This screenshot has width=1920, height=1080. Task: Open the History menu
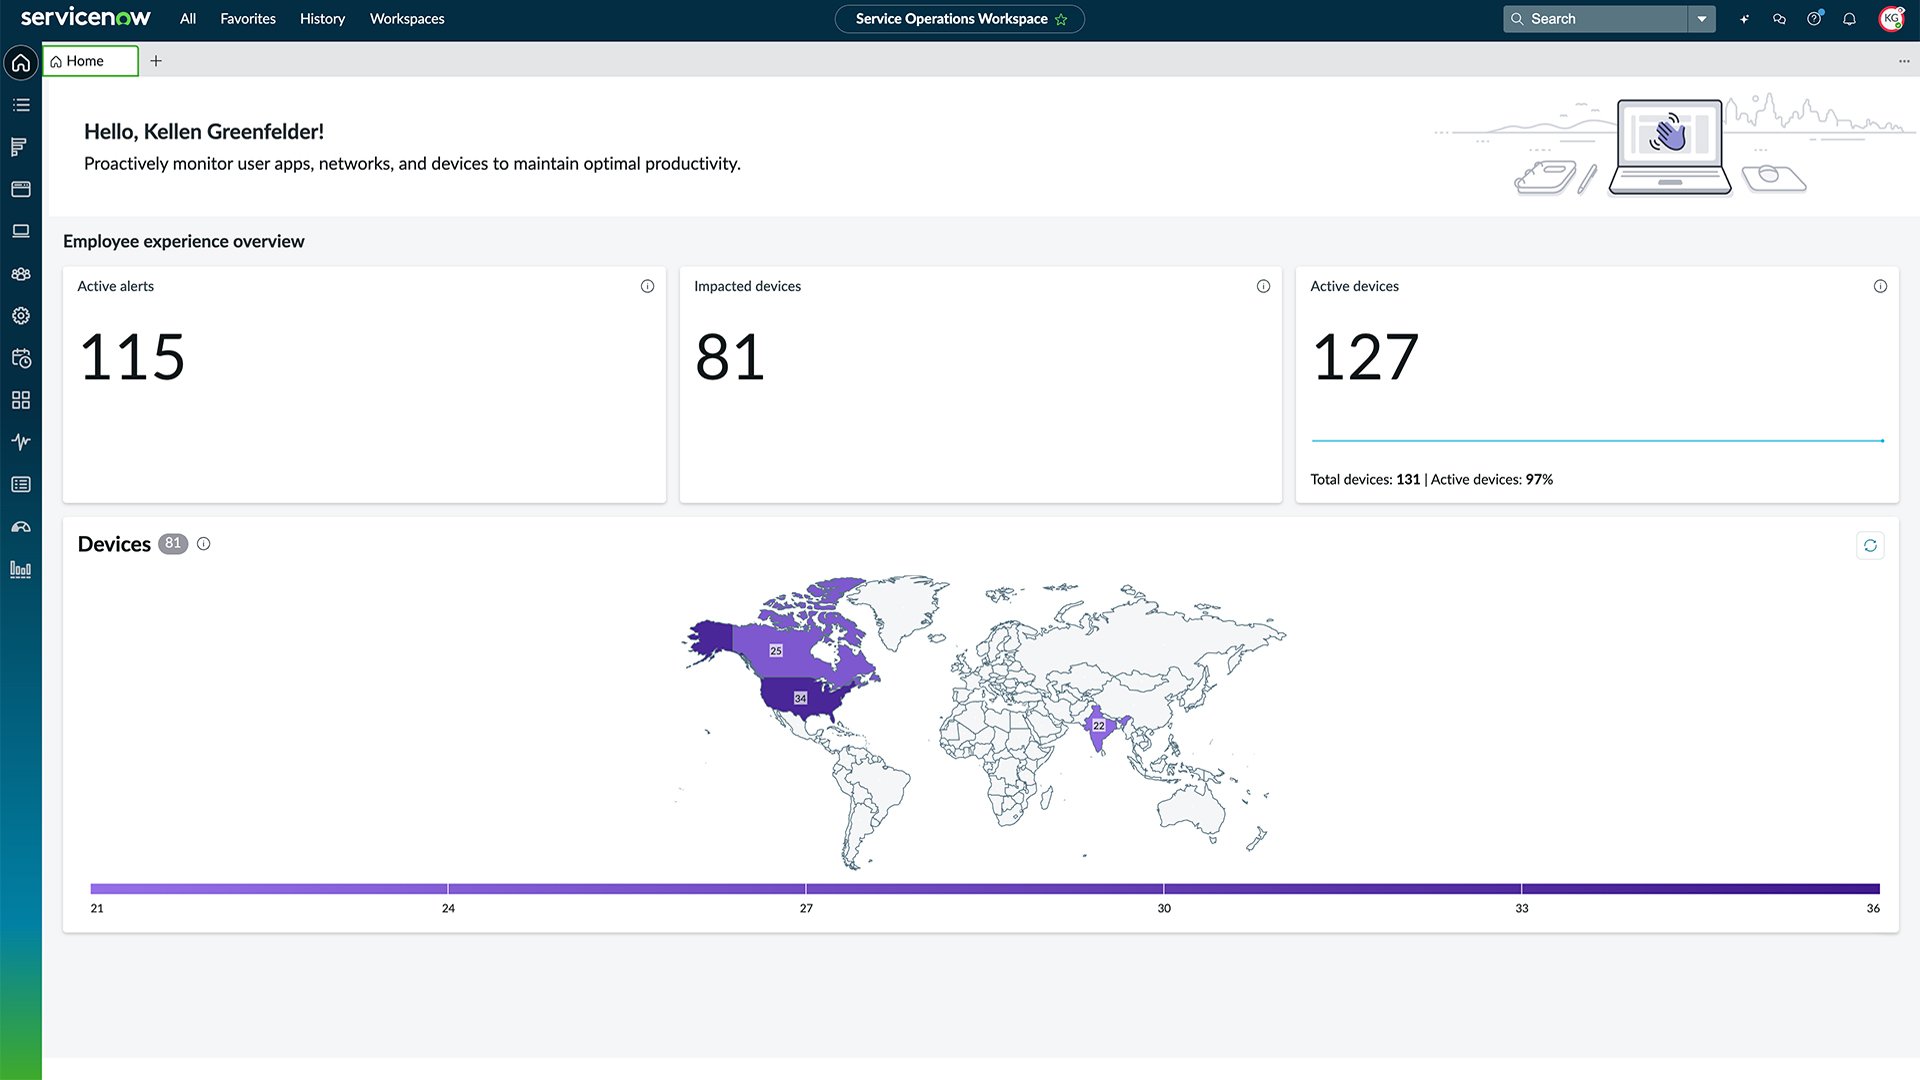pos(322,19)
